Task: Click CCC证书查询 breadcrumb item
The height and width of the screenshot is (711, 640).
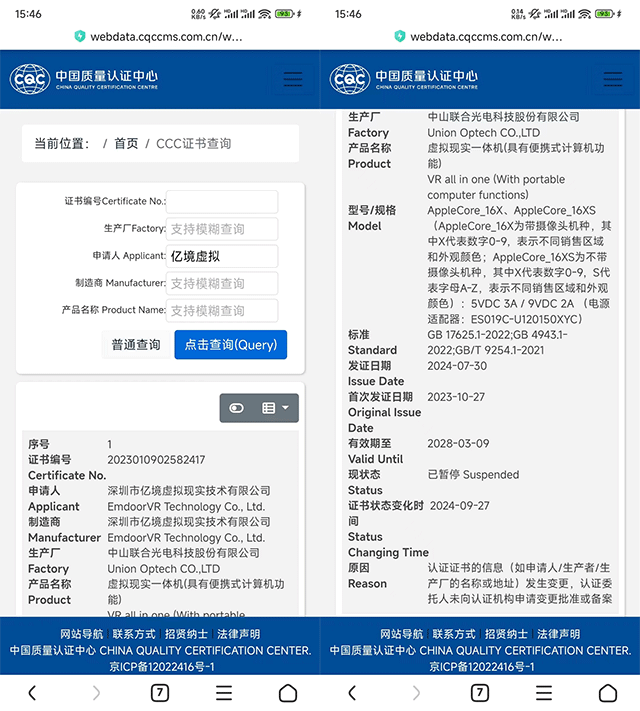Action: [194, 144]
